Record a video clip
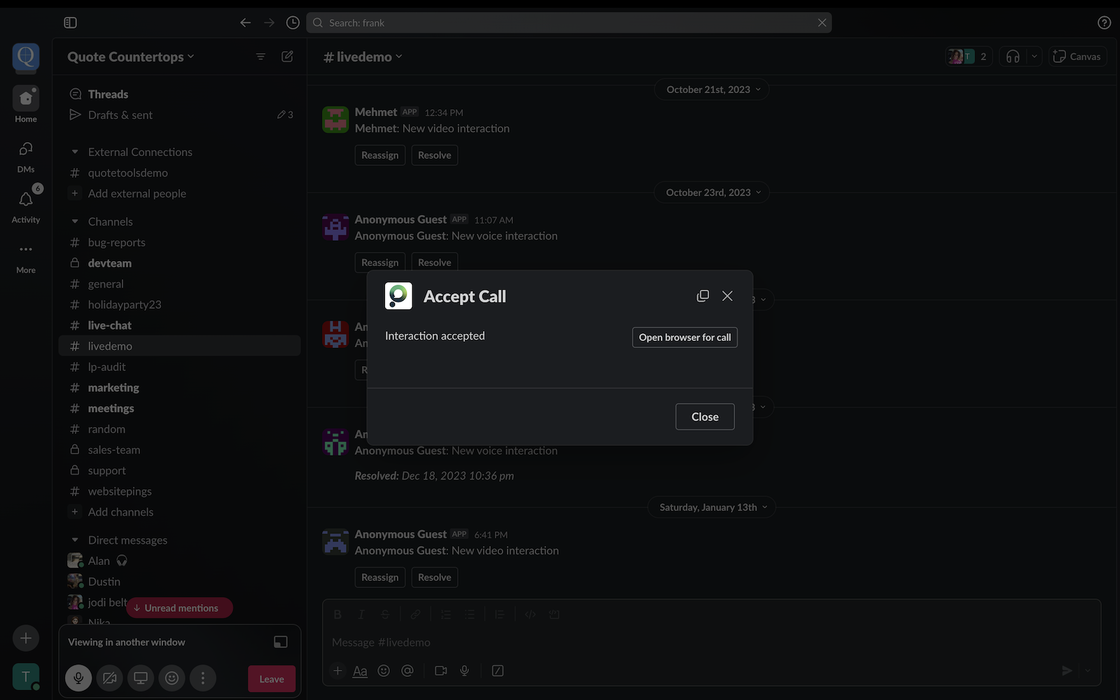 441,671
